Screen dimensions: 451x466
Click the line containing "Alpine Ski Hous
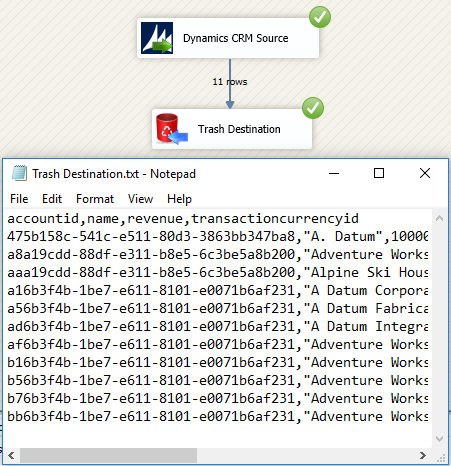tap(218, 273)
